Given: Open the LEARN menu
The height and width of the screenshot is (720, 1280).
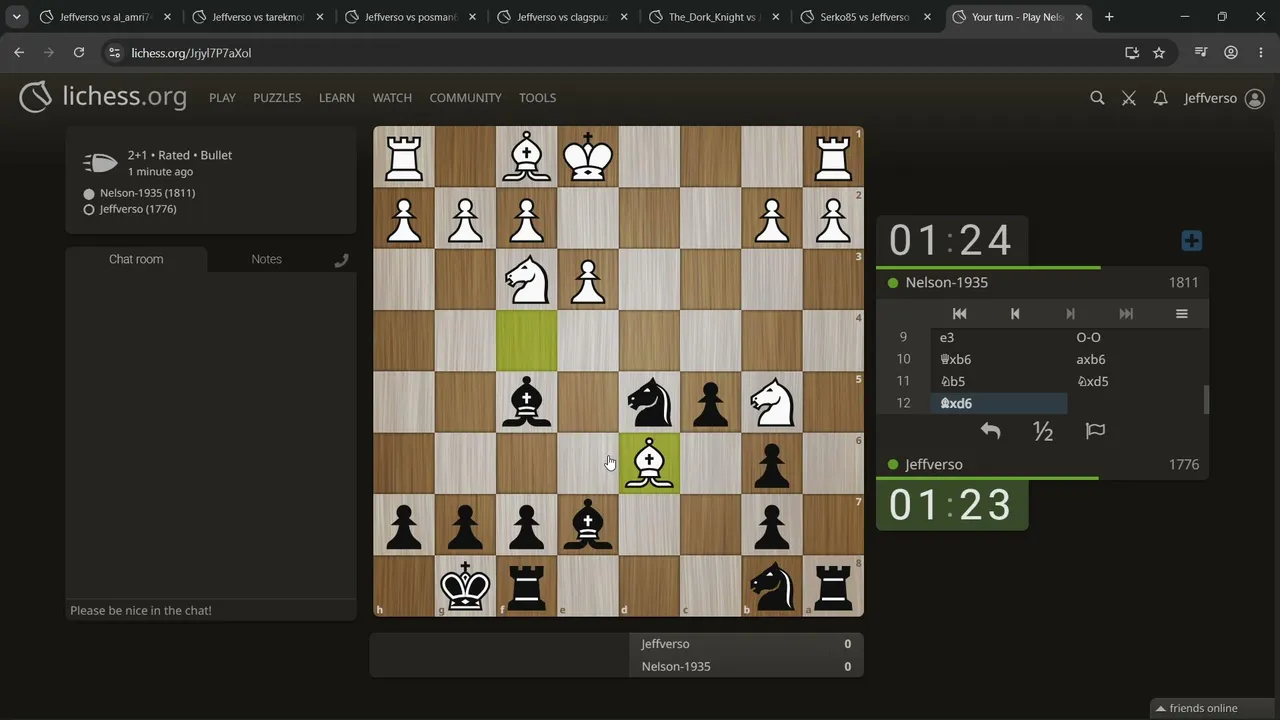Looking at the screenshot, I should pyautogui.click(x=337, y=98).
